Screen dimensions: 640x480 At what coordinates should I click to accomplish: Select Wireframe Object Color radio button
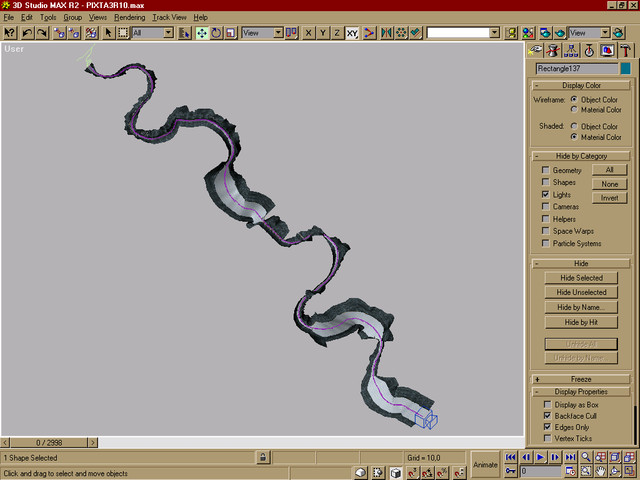(x=574, y=99)
